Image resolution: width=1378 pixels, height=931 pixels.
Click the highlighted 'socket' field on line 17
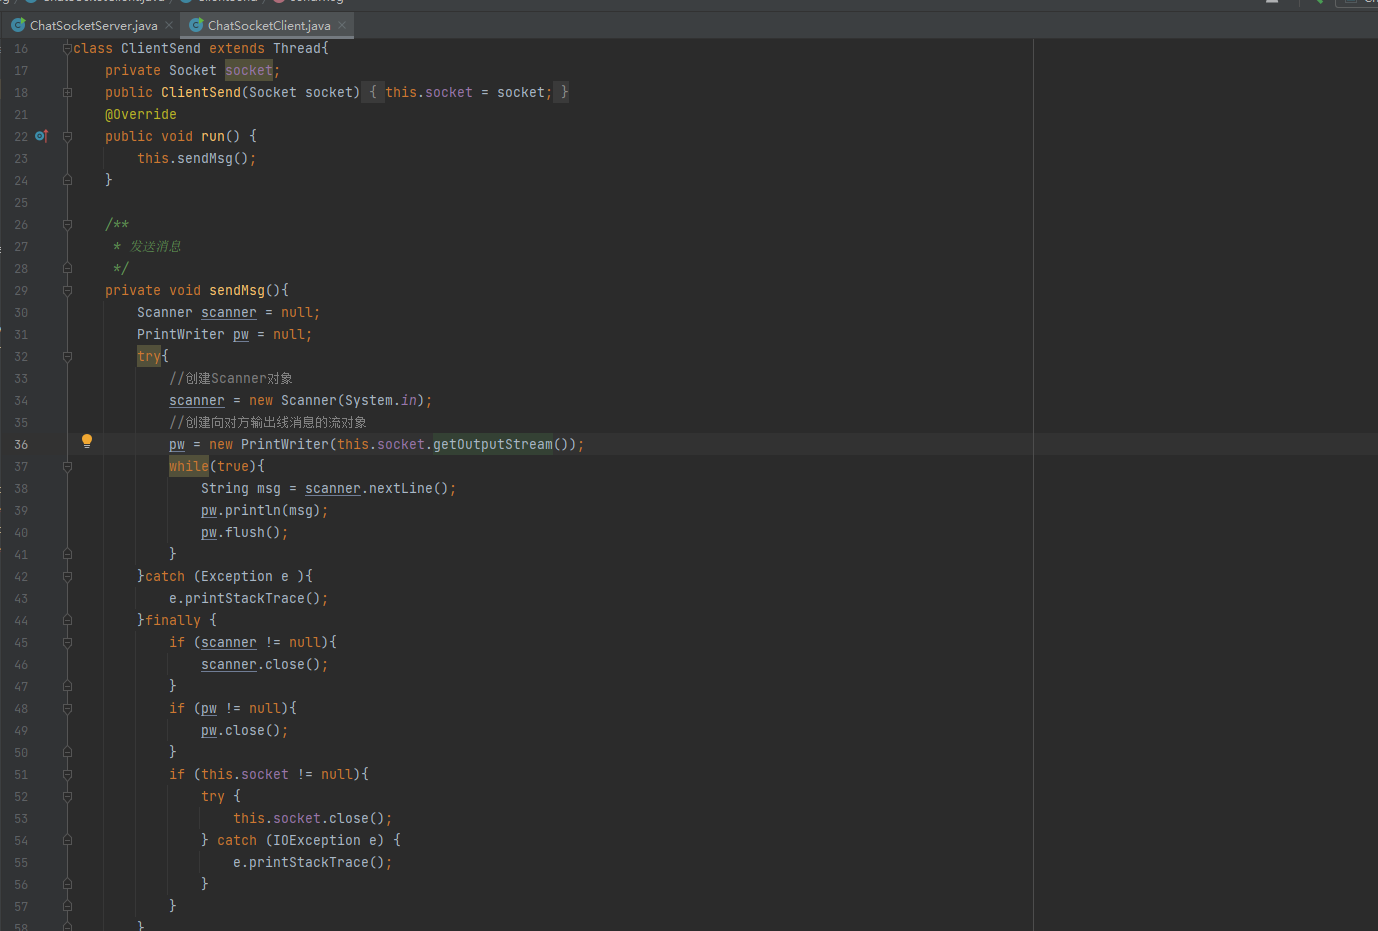click(249, 70)
